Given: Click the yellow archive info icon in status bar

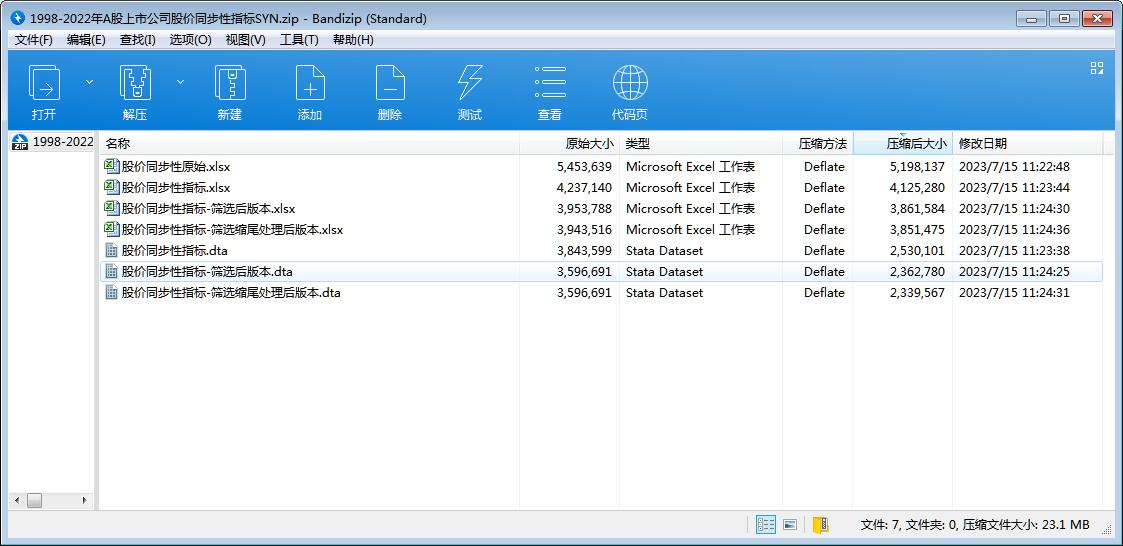Looking at the screenshot, I should click(x=821, y=525).
